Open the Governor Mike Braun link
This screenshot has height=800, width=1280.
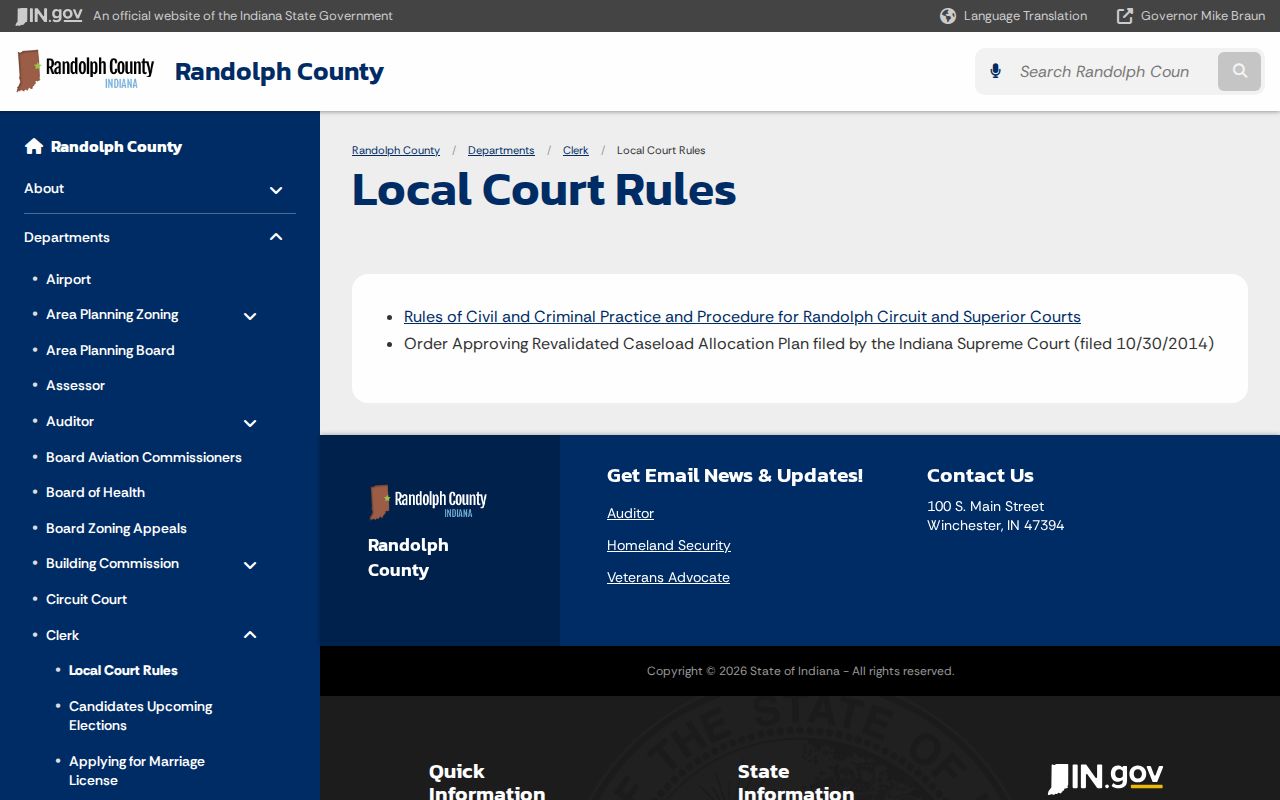tap(1203, 16)
